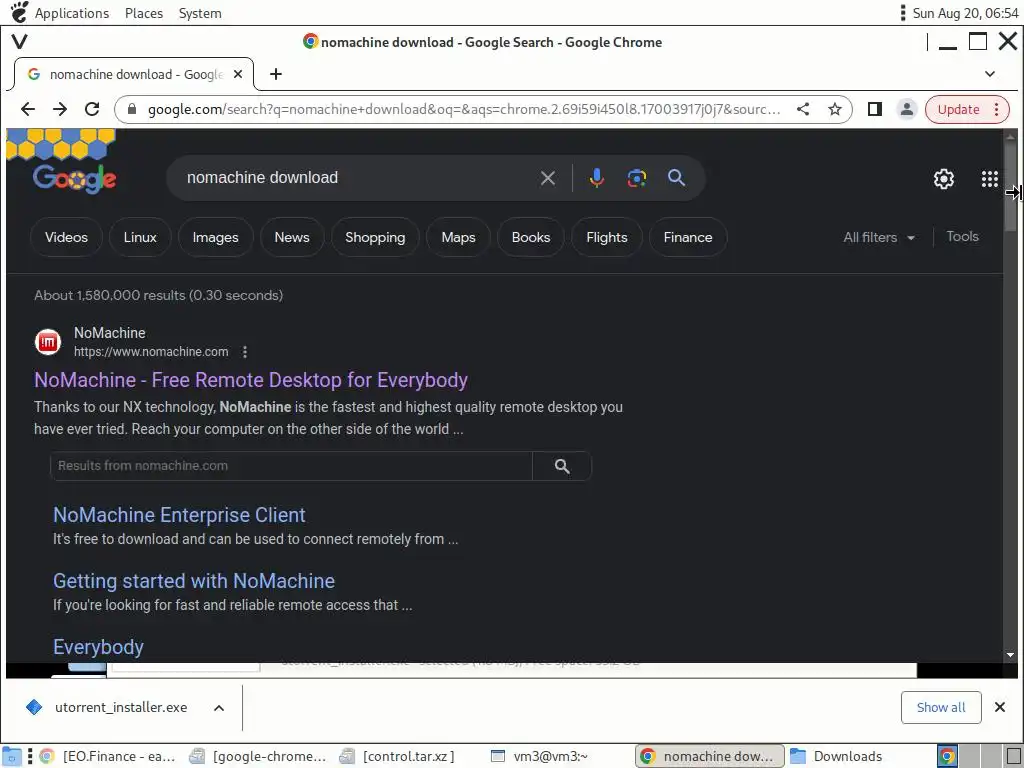Search within nomachine.com using magnifier

[562, 466]
